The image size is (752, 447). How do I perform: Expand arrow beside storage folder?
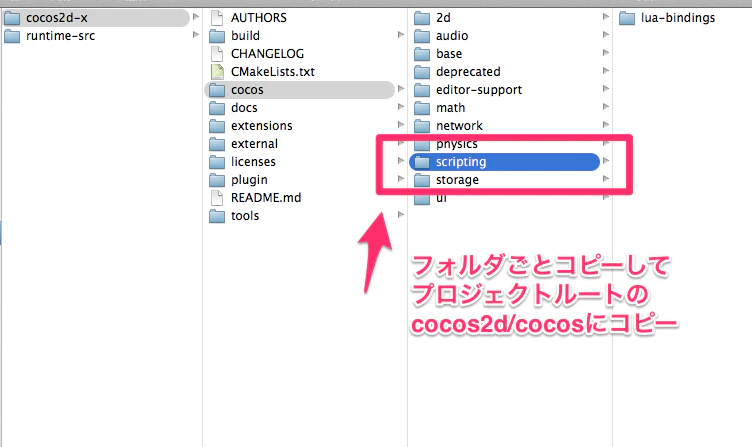[x=606, y=178]
